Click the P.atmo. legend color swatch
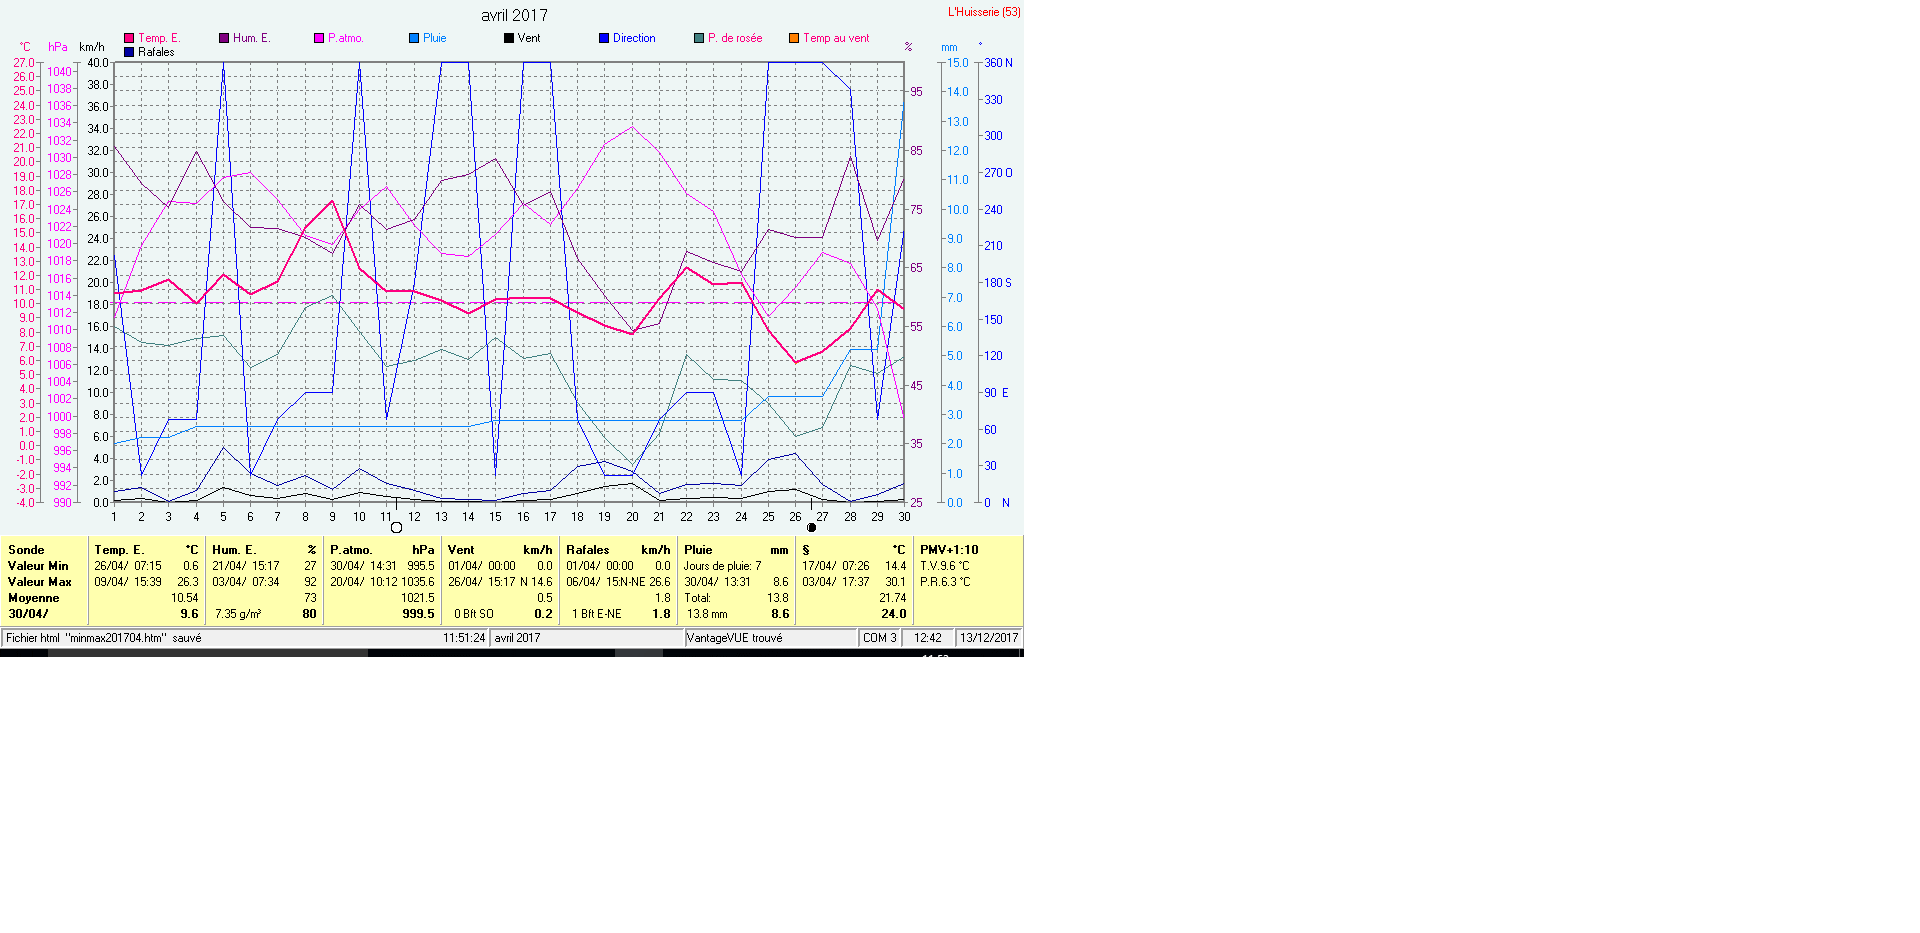Image resolution: width=1920 pixels, height=933 pixels. (x=319, y=38)
